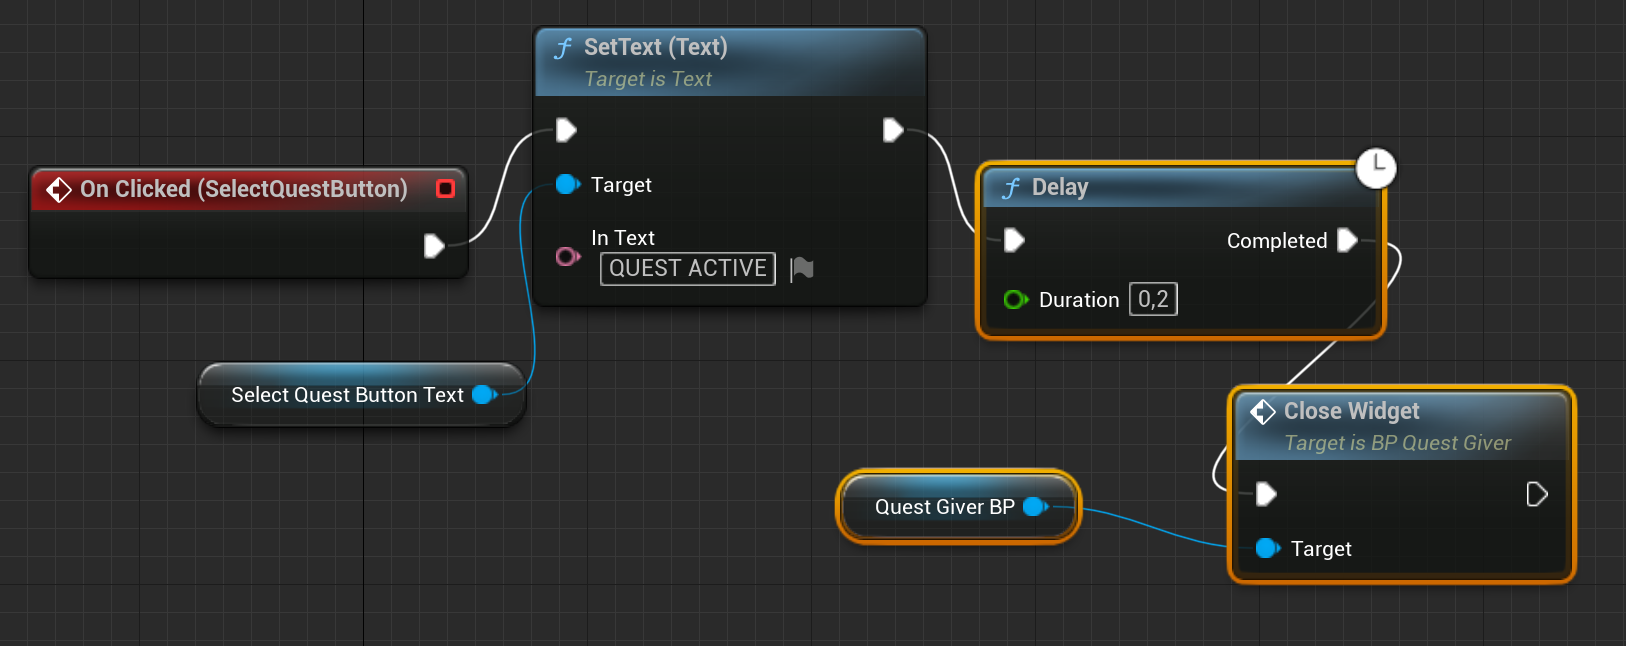Image resolution: width=1626 pixels, height=646 pixels.
Task: Click the Delay node's exec input pin
Action: (x=1014, y=240)
